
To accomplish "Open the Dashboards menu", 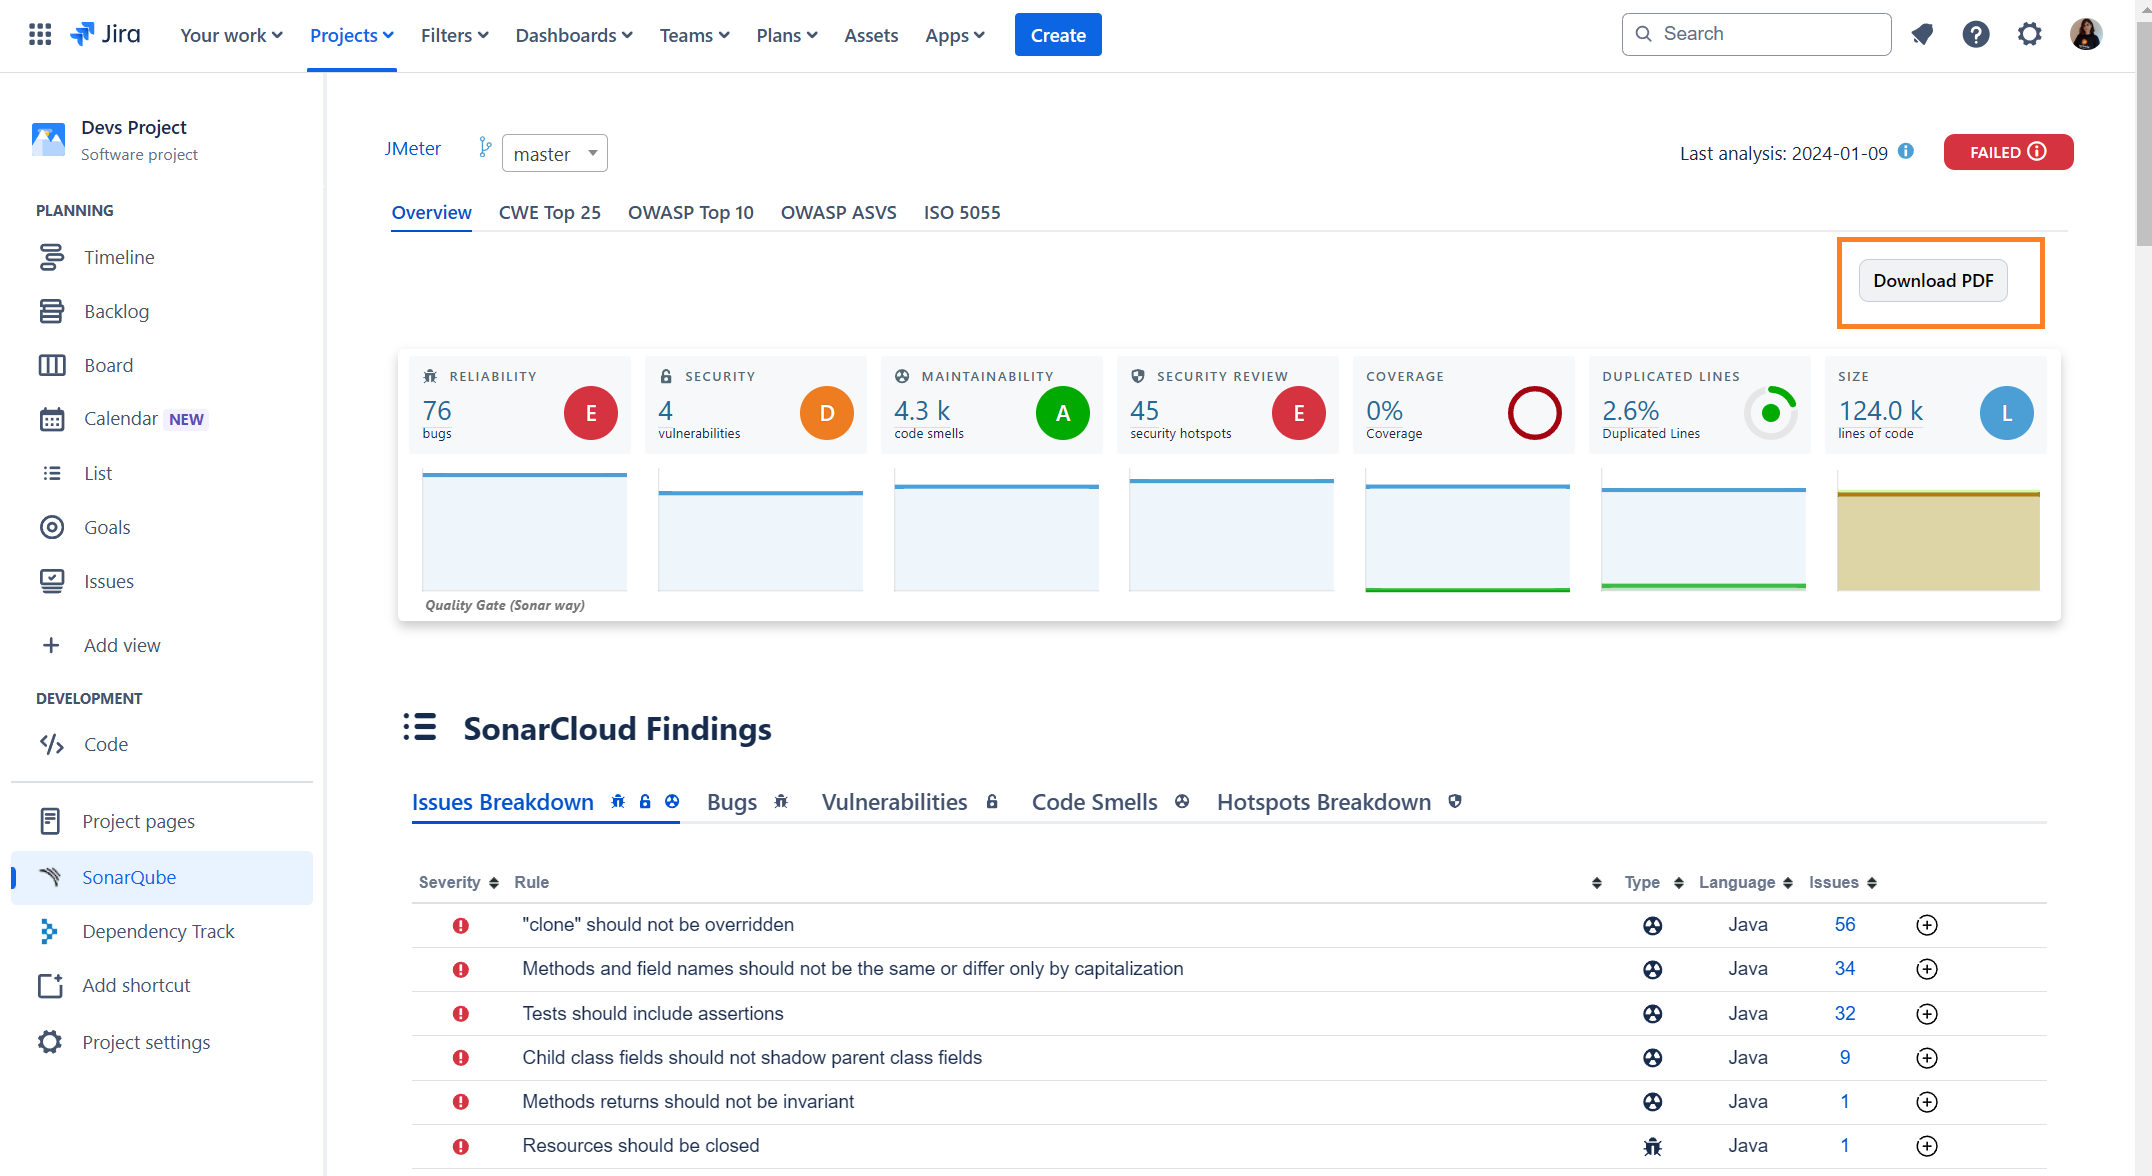I will pyautogui.click(x=574, y=35).
